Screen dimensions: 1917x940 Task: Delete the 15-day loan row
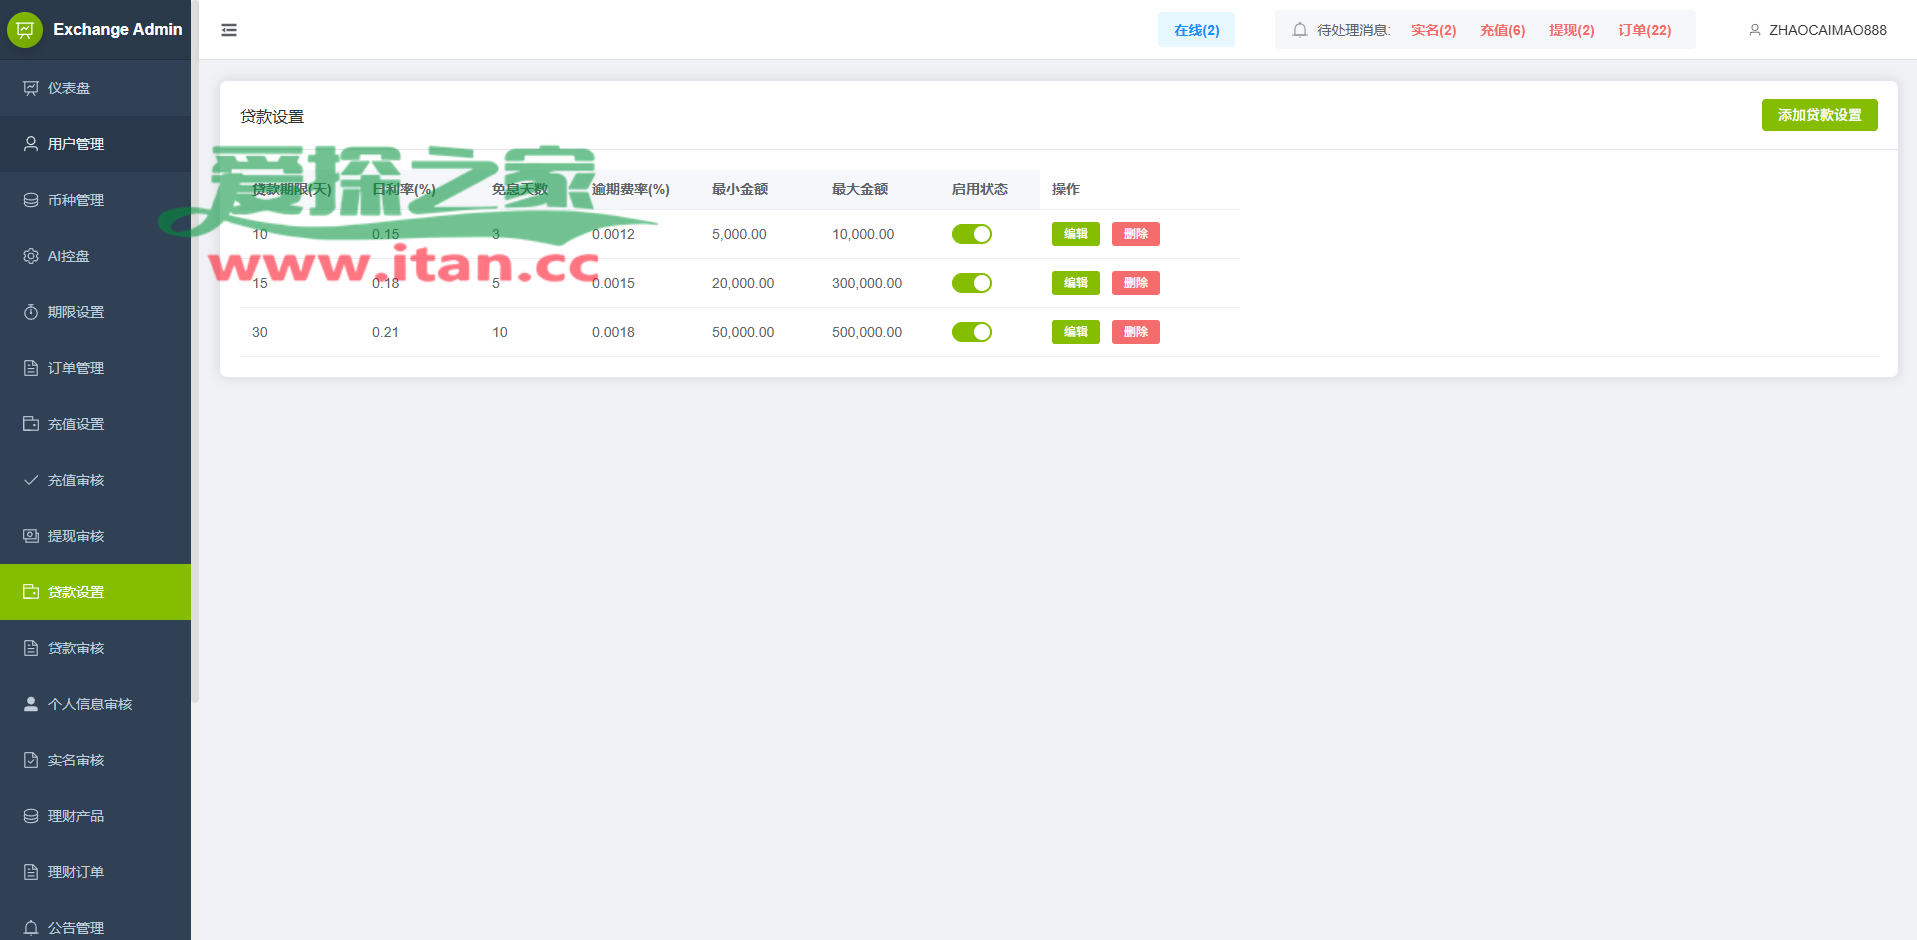coord(1136,283)
